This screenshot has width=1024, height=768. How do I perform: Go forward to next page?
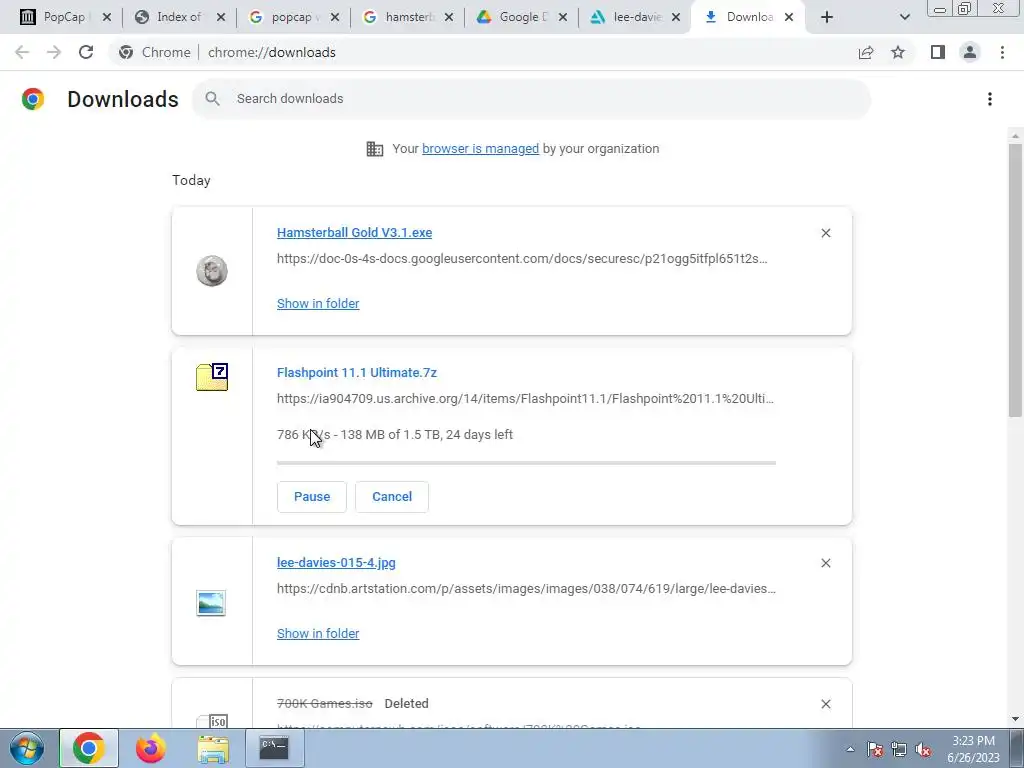(54, 52)
